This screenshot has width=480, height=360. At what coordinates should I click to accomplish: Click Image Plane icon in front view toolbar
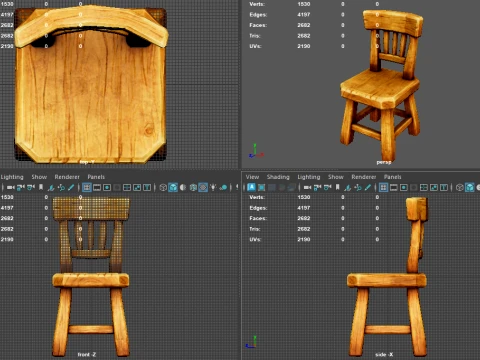click(51, 187)
